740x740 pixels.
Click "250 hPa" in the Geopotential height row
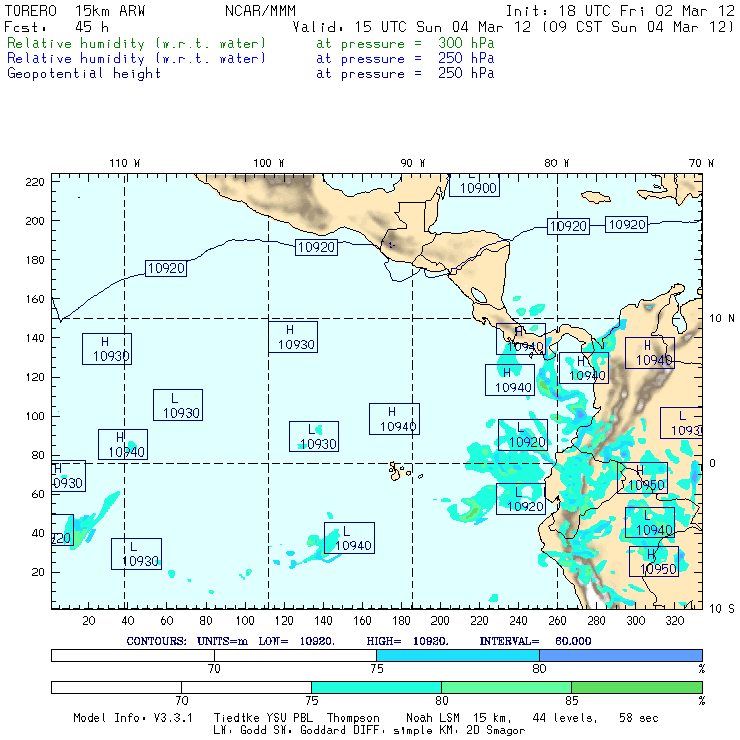coord(466,73)
